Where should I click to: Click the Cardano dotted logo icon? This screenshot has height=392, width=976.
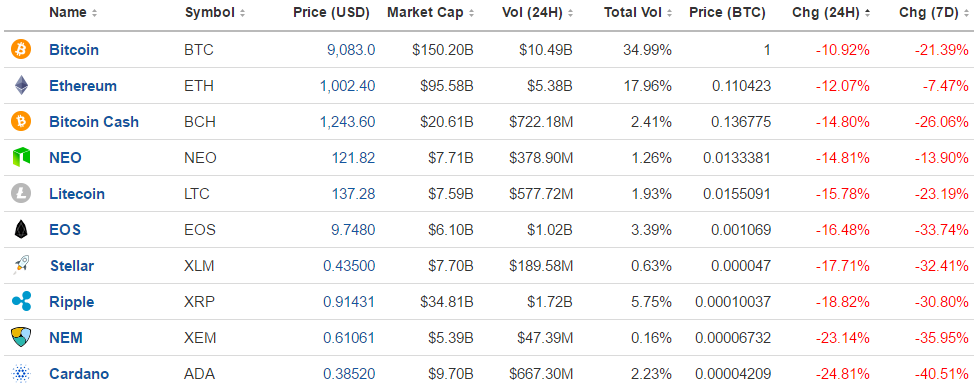tap(21, 374)
